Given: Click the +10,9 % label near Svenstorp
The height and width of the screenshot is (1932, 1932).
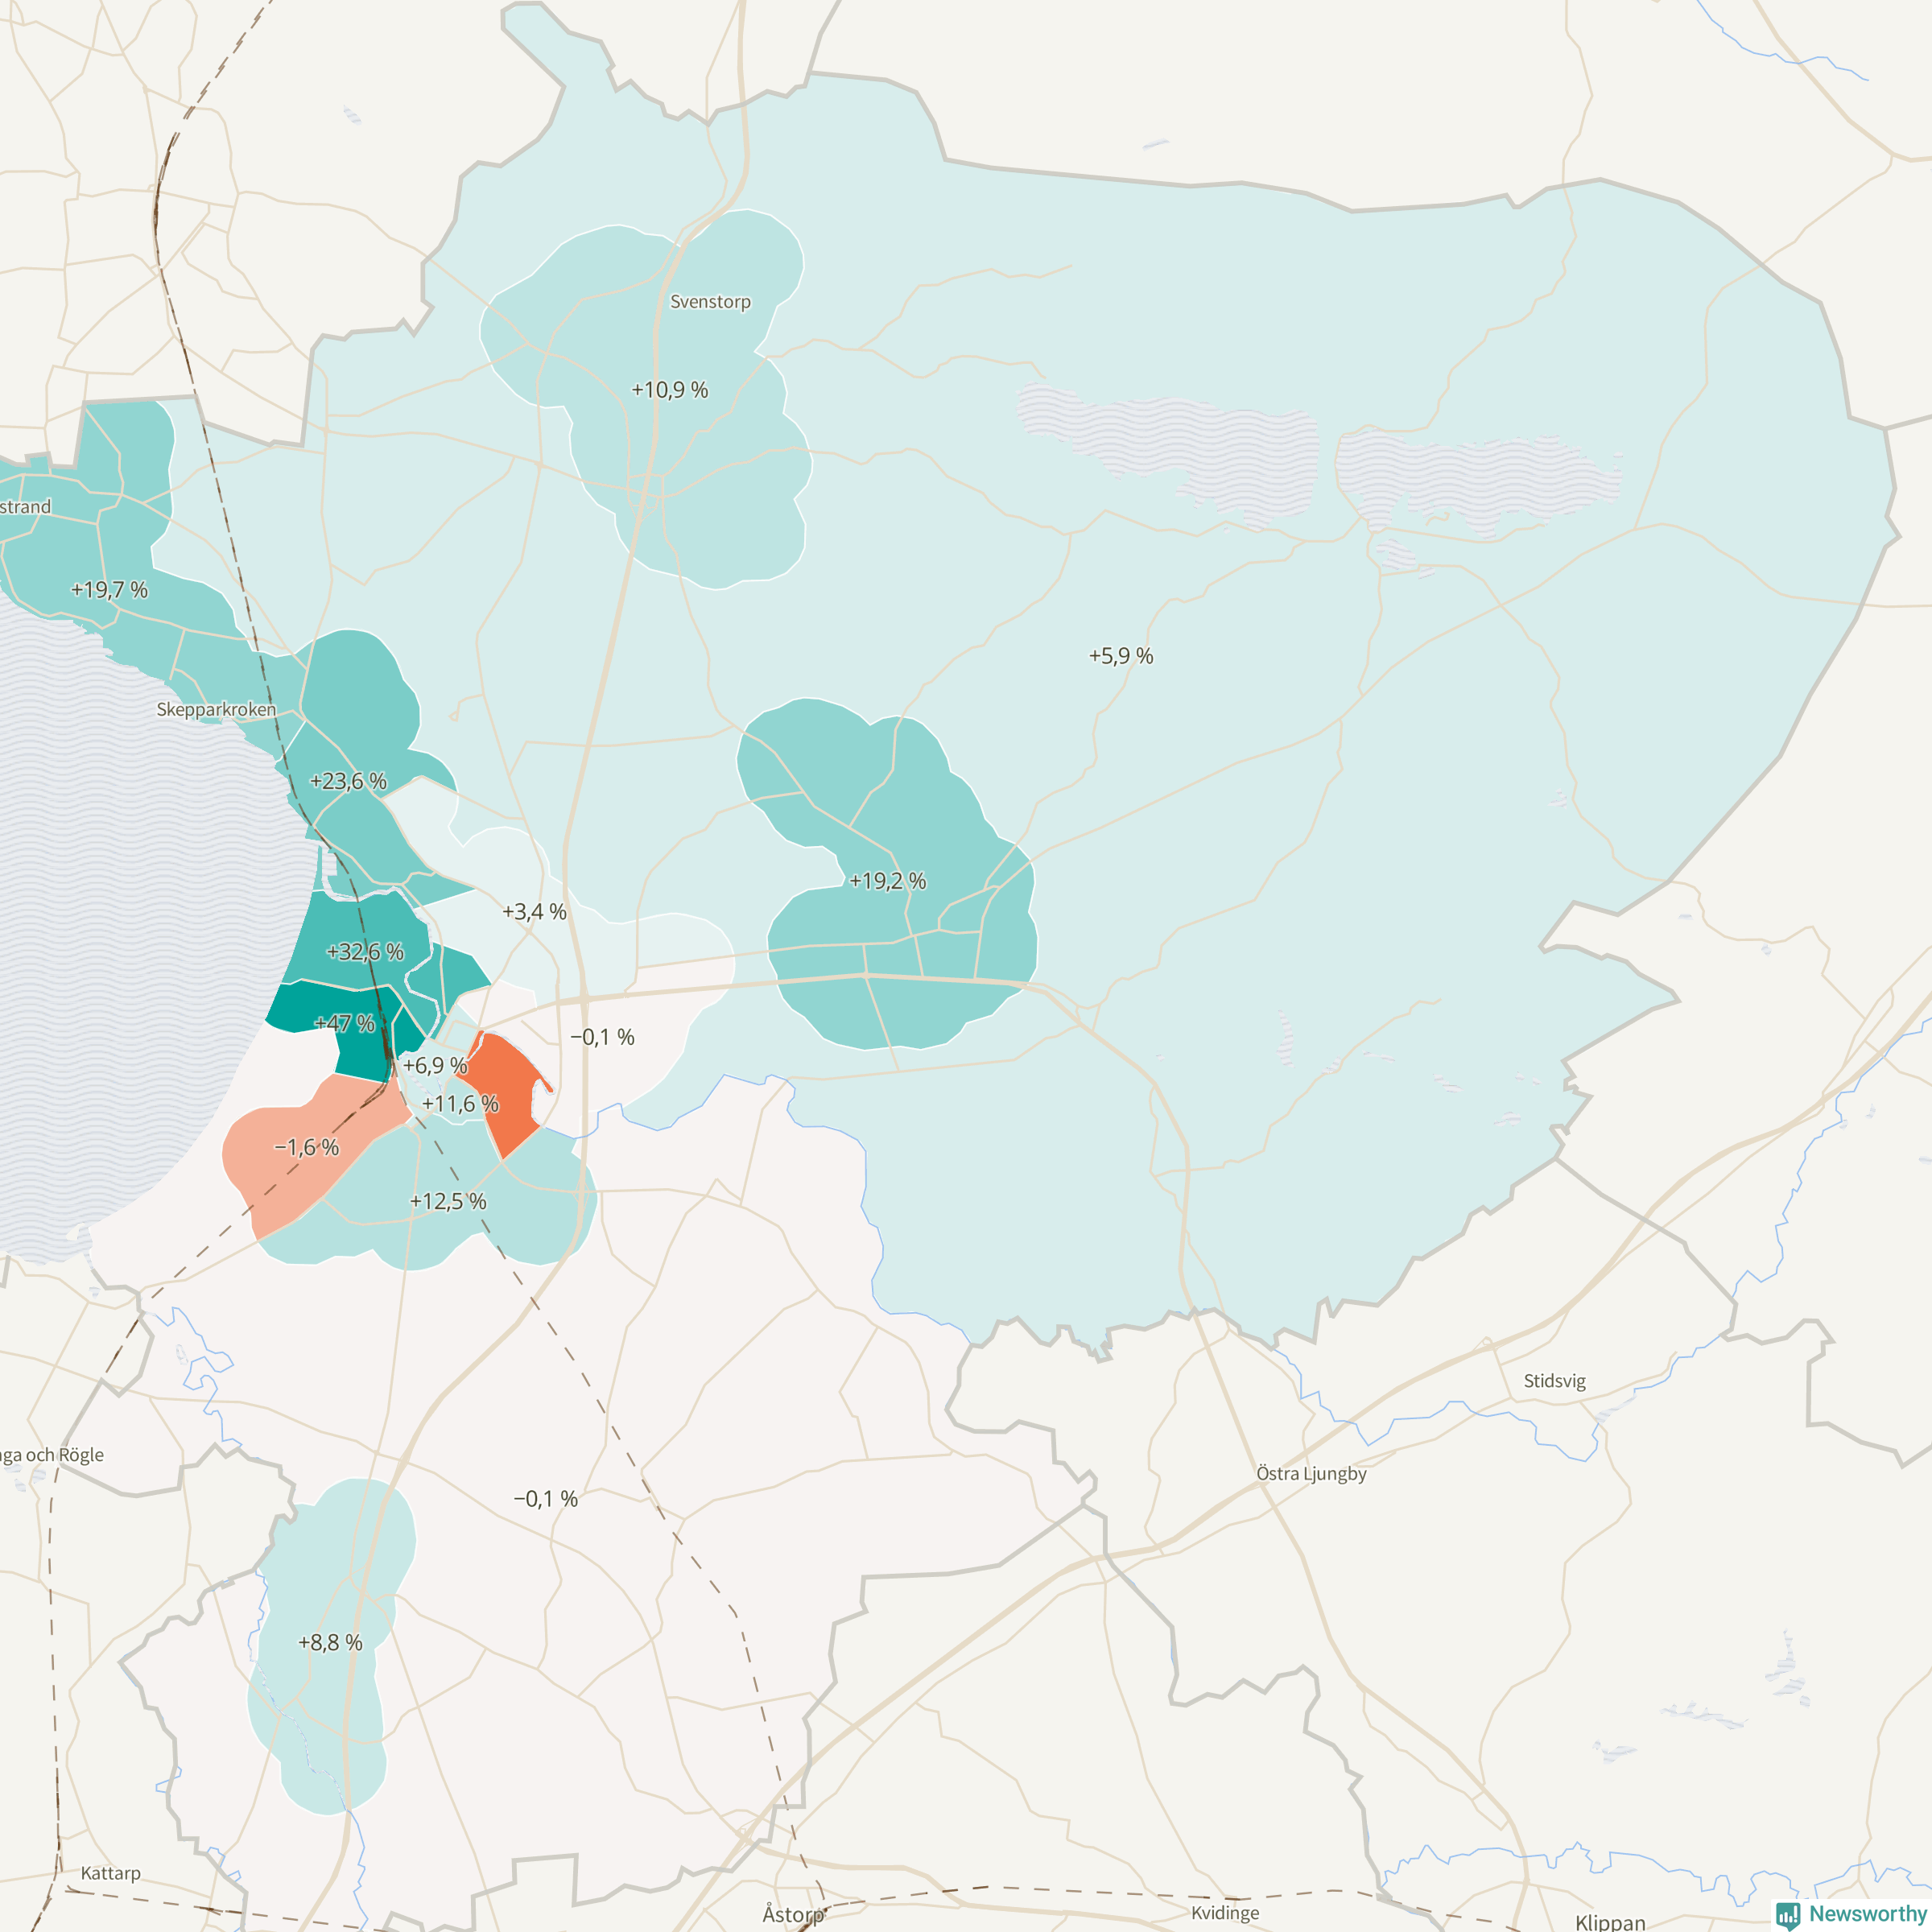Looking at the screenshot, I should [x=669, y=389].
